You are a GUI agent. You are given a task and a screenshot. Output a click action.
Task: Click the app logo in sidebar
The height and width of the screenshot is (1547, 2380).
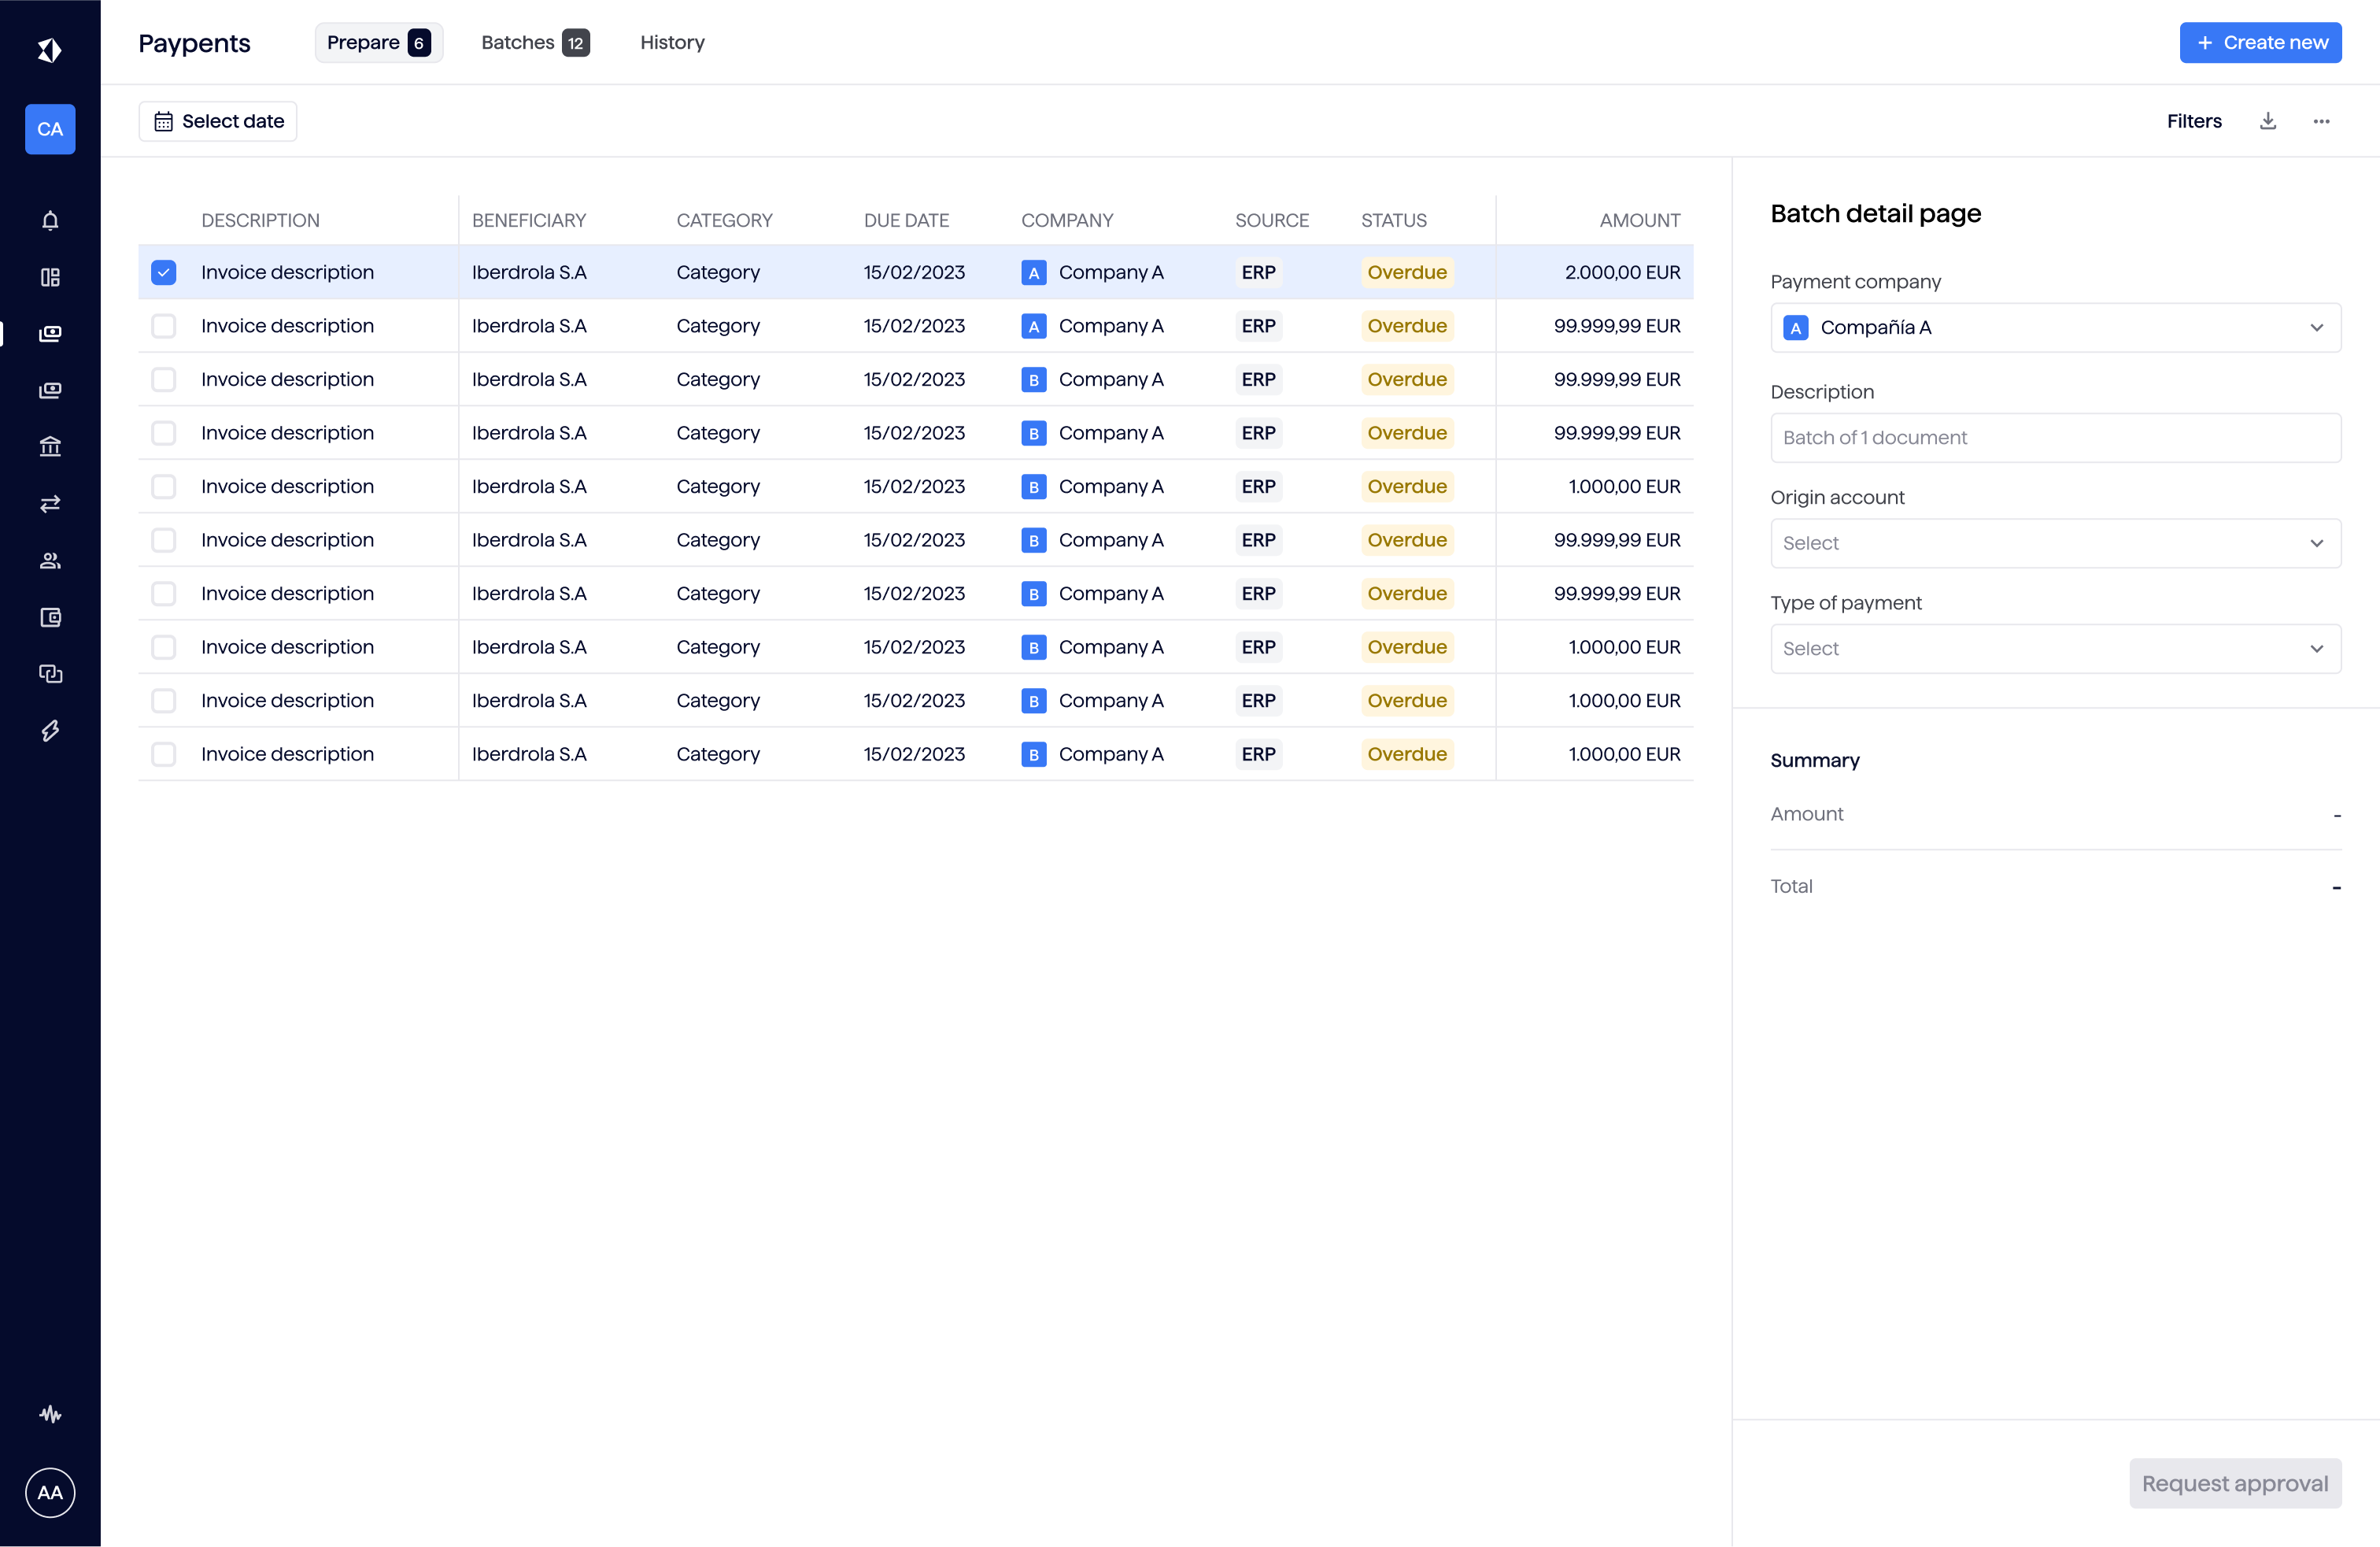point(50,49)
